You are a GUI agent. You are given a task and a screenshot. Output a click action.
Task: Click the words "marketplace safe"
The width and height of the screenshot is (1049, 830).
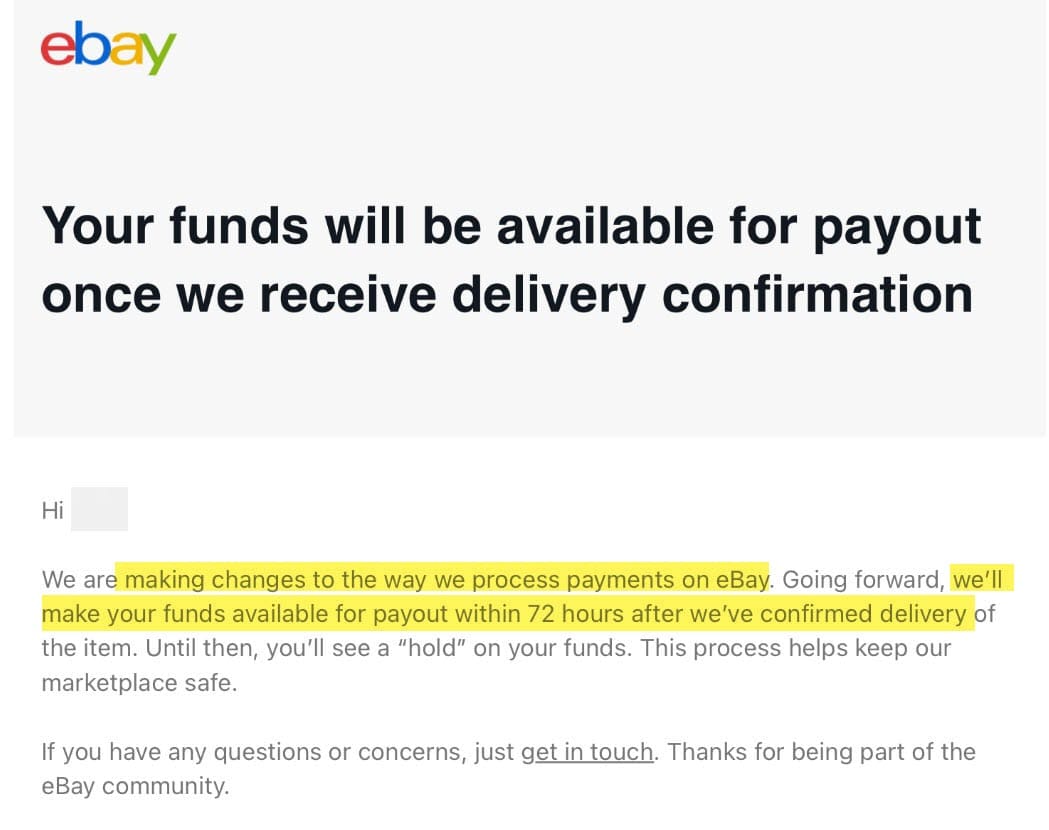(x=139, y=684)
